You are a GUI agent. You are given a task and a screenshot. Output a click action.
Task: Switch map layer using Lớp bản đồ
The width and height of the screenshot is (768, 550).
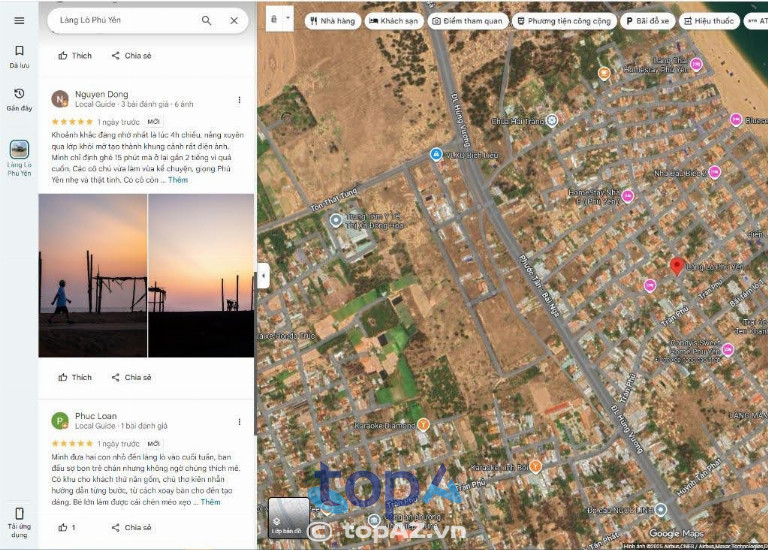coord(288,517)
